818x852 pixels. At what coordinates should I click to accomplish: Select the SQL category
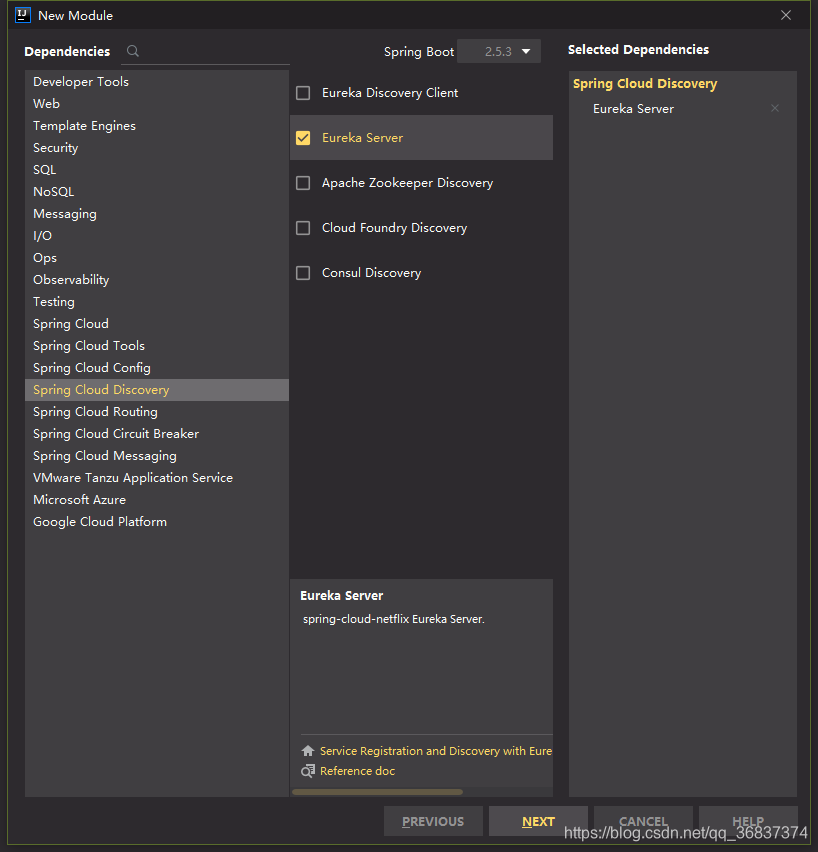(x=157, y=170)
